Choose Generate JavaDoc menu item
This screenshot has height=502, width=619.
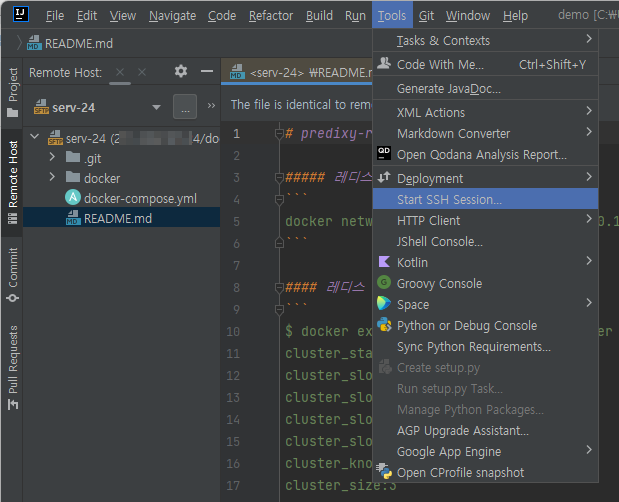[x=485, y=88]
